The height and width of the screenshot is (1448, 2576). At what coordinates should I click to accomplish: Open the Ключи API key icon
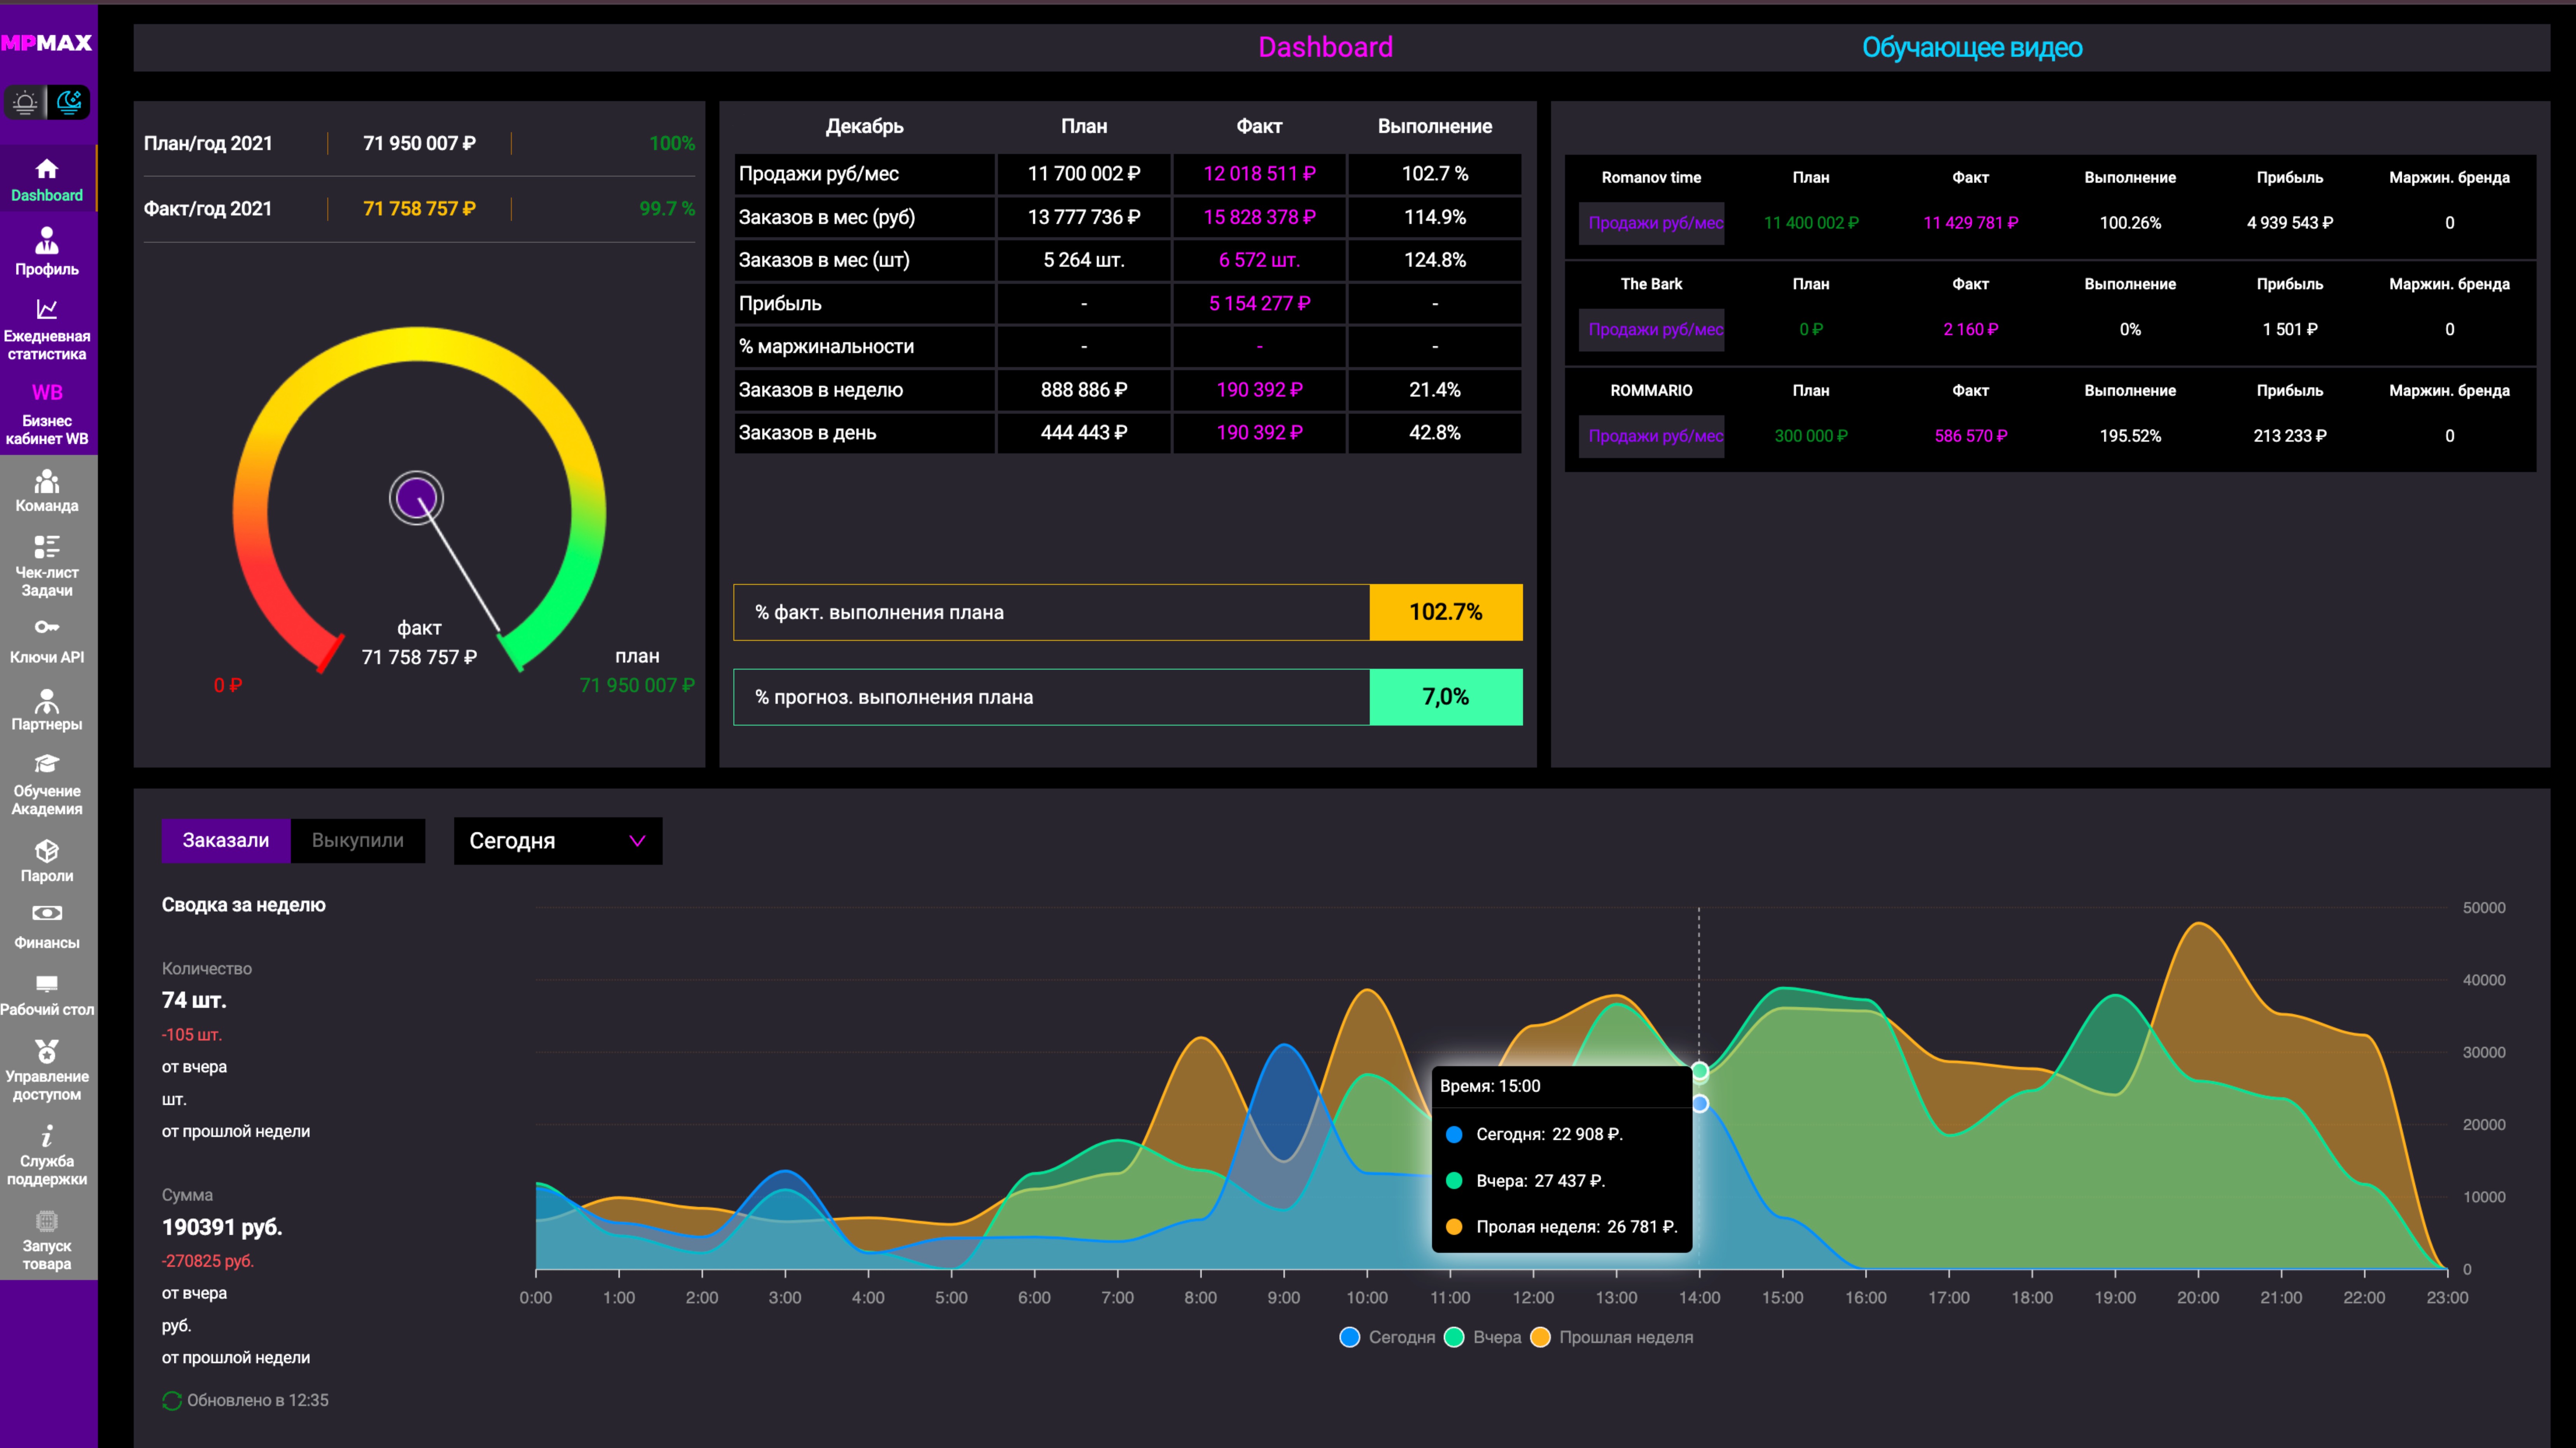pyautogui.click(x=47, y=627)
